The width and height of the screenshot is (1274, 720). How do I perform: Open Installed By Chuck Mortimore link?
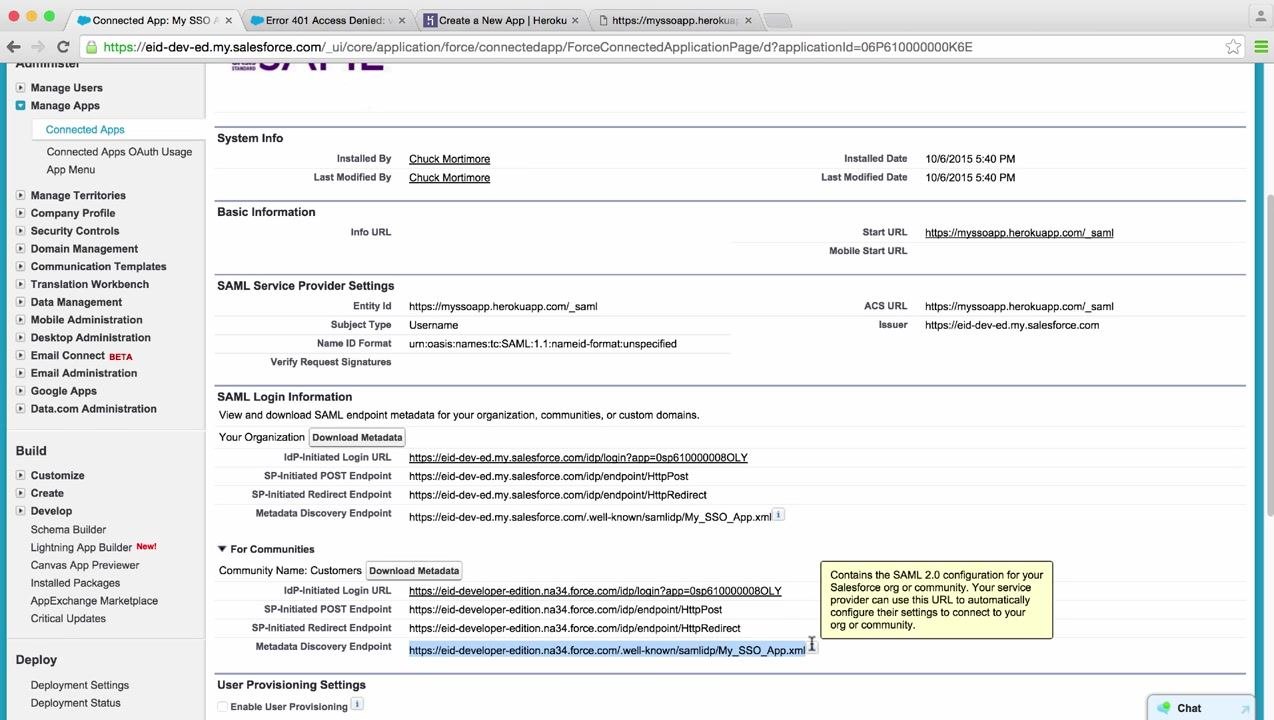pos(449,159)
